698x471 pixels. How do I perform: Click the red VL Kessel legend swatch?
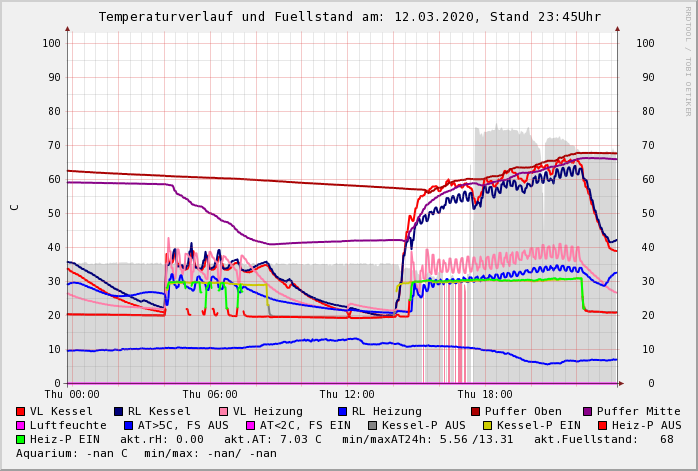(x=21, y=411)
